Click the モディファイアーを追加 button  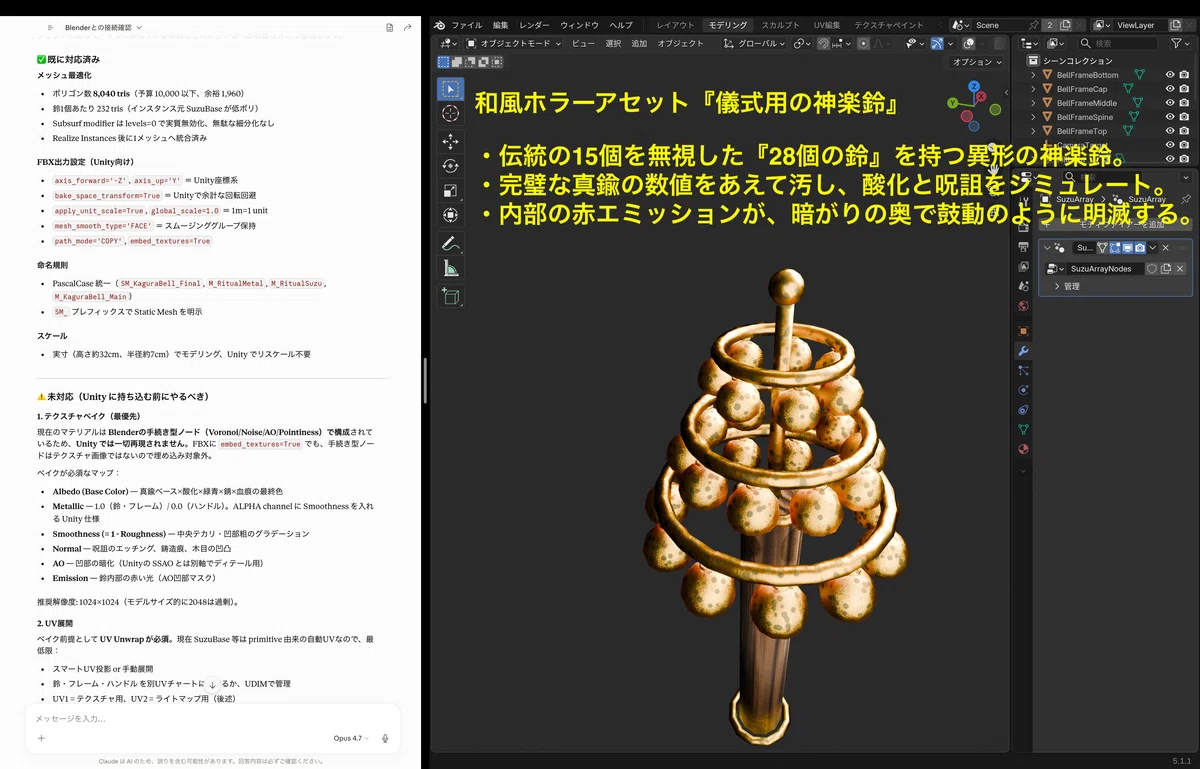click(x=1115, y=225)
